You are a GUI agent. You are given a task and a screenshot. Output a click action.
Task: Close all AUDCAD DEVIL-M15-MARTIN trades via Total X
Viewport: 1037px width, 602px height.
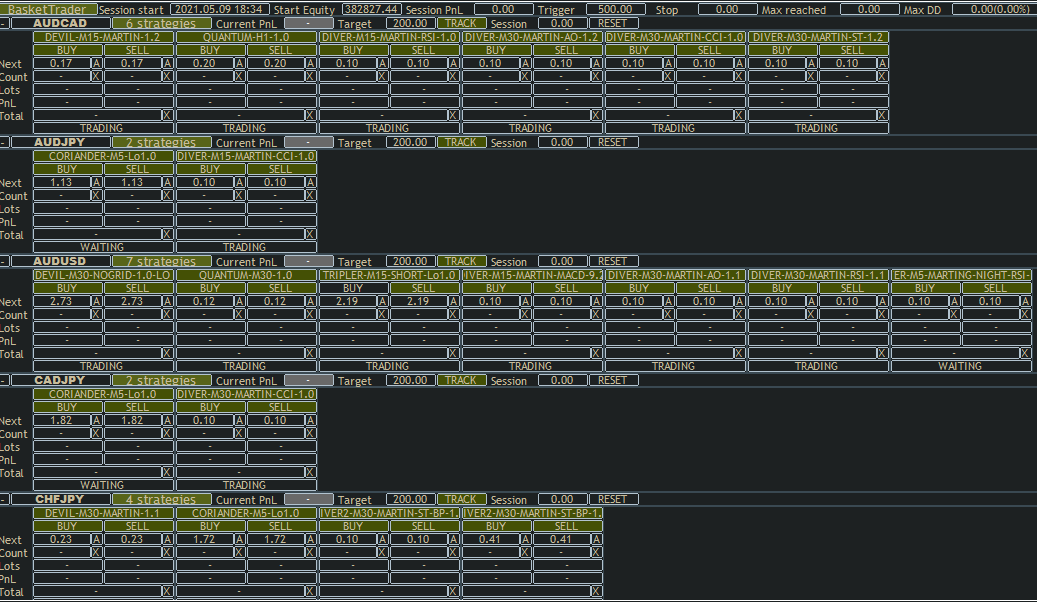tap(167, 115)
